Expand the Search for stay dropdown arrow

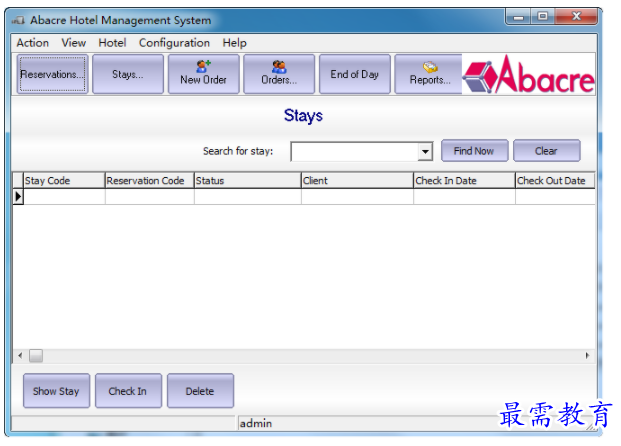tap(425, 151)
